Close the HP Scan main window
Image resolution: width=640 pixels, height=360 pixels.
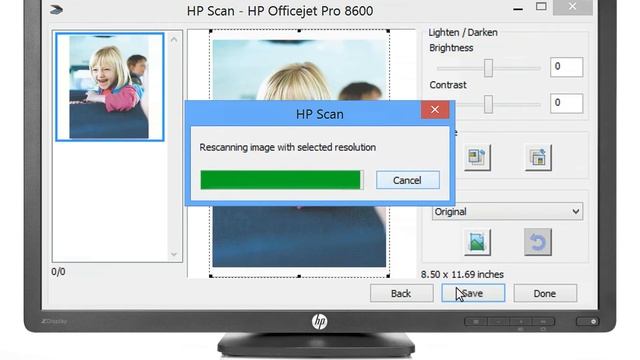coord(572,7)
